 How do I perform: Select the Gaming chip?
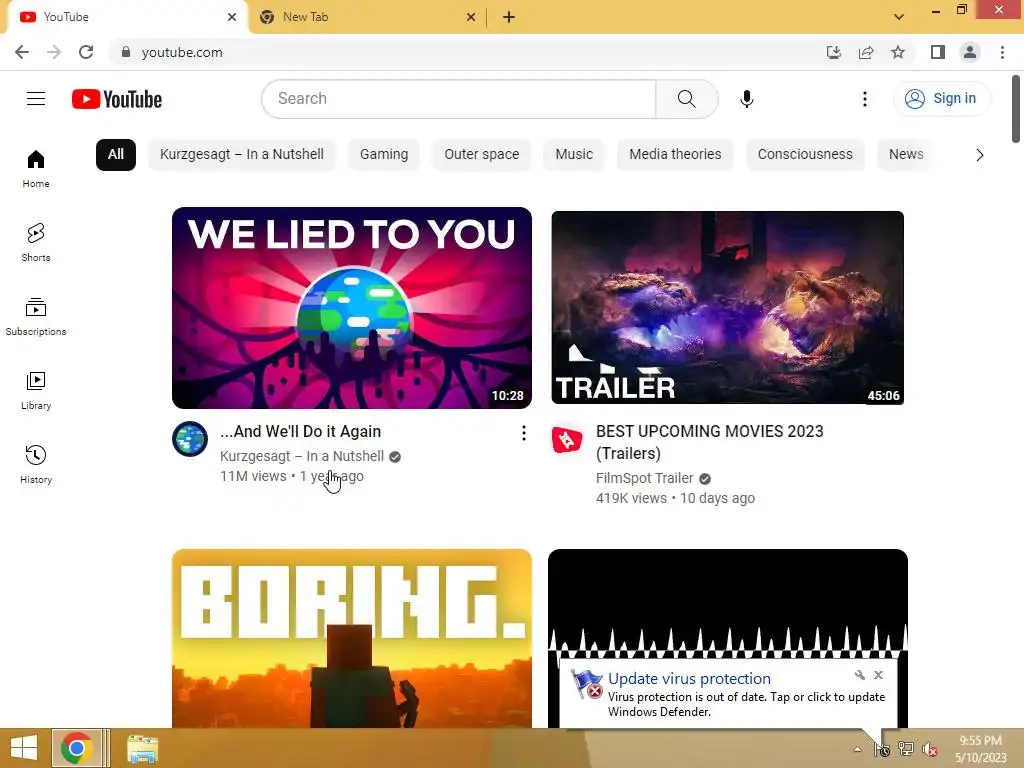[384, 155]
